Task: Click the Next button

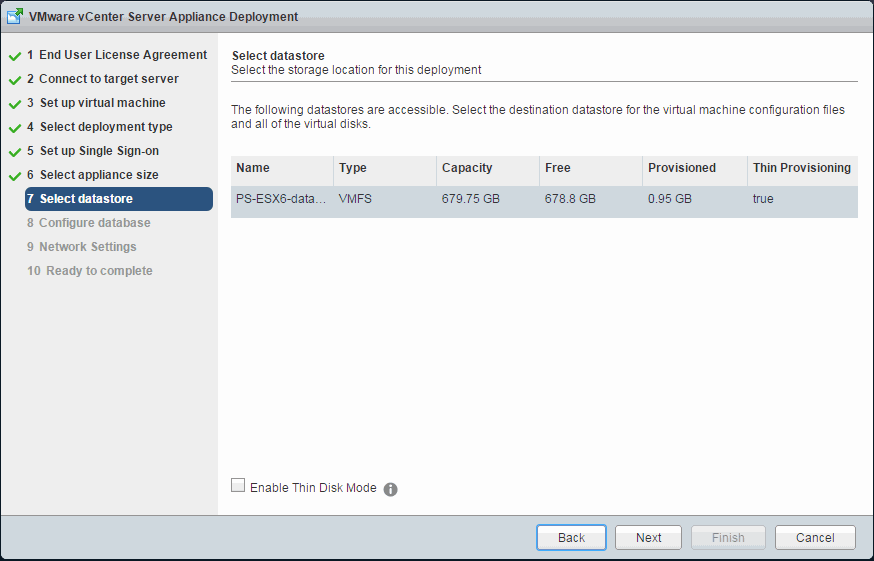Action: pyautogui.click(x=648, y=537)
